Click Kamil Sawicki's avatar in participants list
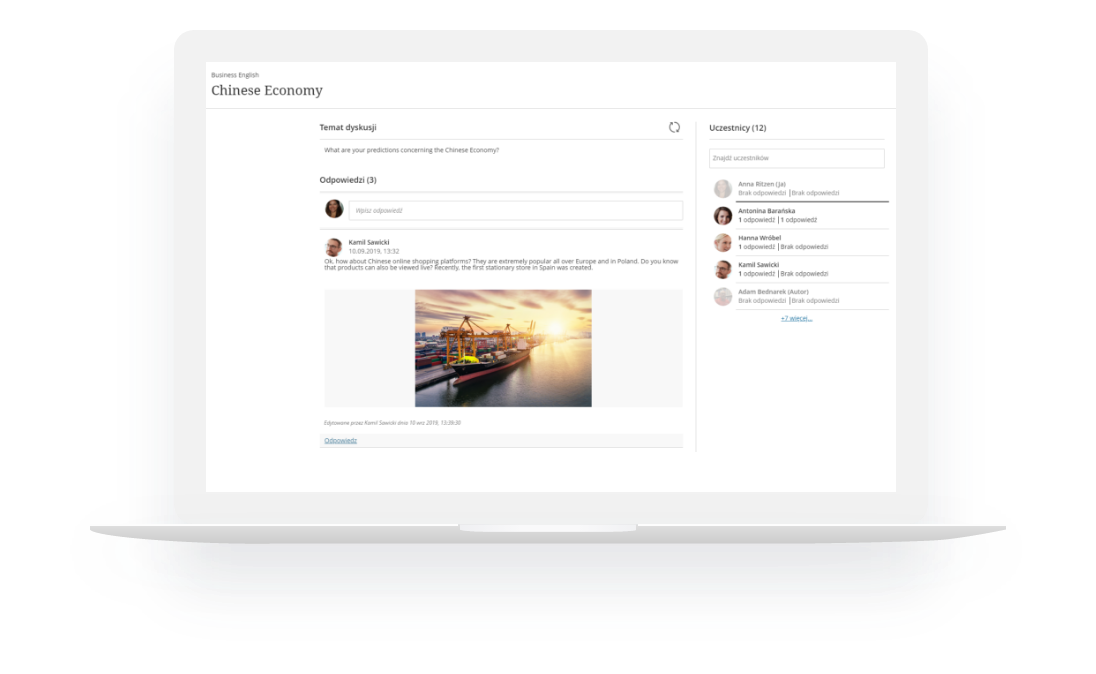1096x674 pixels. tap(722, 269)
